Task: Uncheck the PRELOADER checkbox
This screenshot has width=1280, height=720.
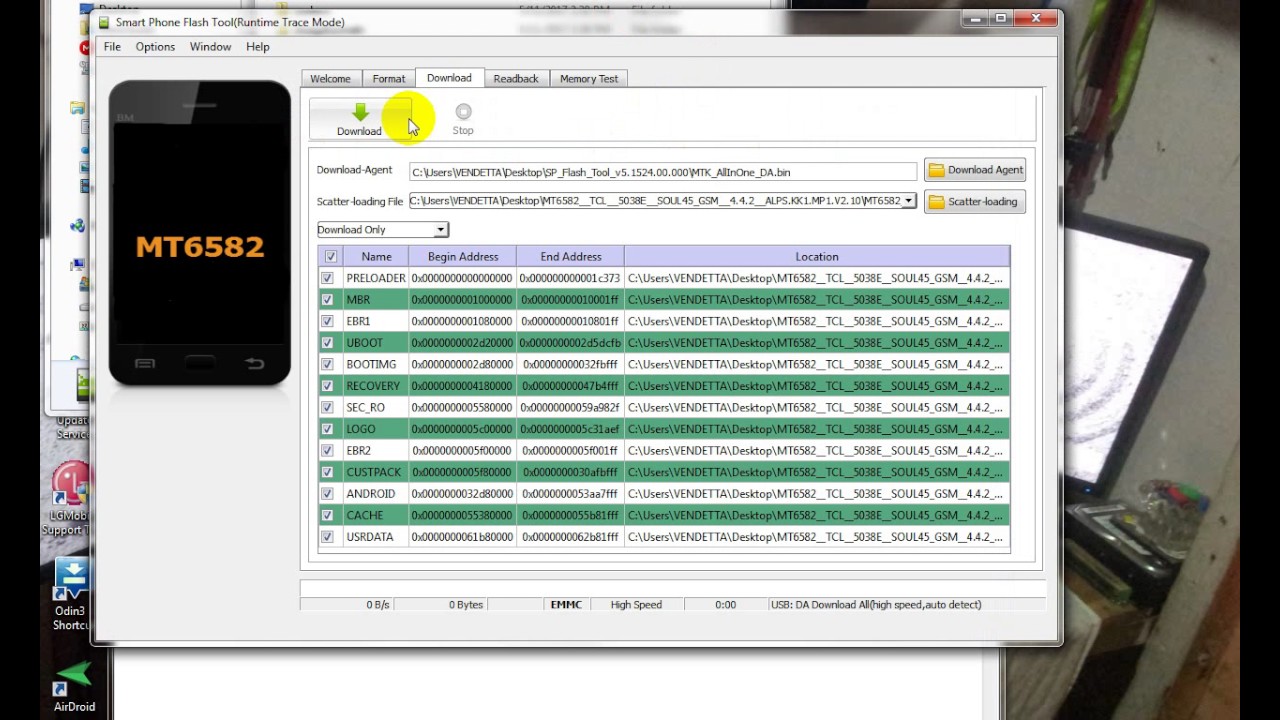Action: pos(327,278)
